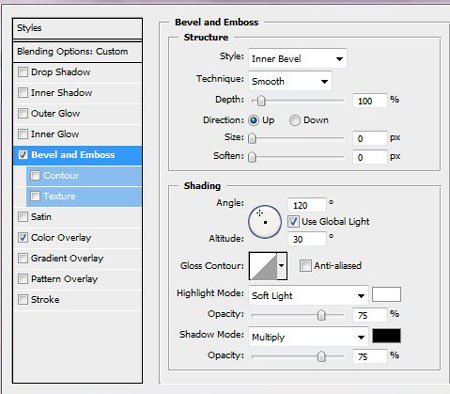Screen dimensions: 450x394
Task: Select the Pattern Overlay label in the list
Action: 64,279
